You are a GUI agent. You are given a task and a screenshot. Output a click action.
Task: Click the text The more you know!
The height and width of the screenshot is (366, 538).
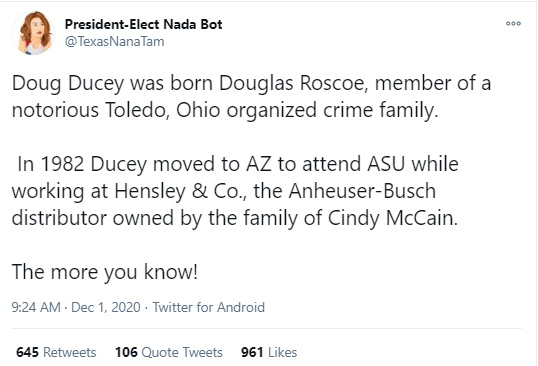pyautogui.click(x=105, y=272)
